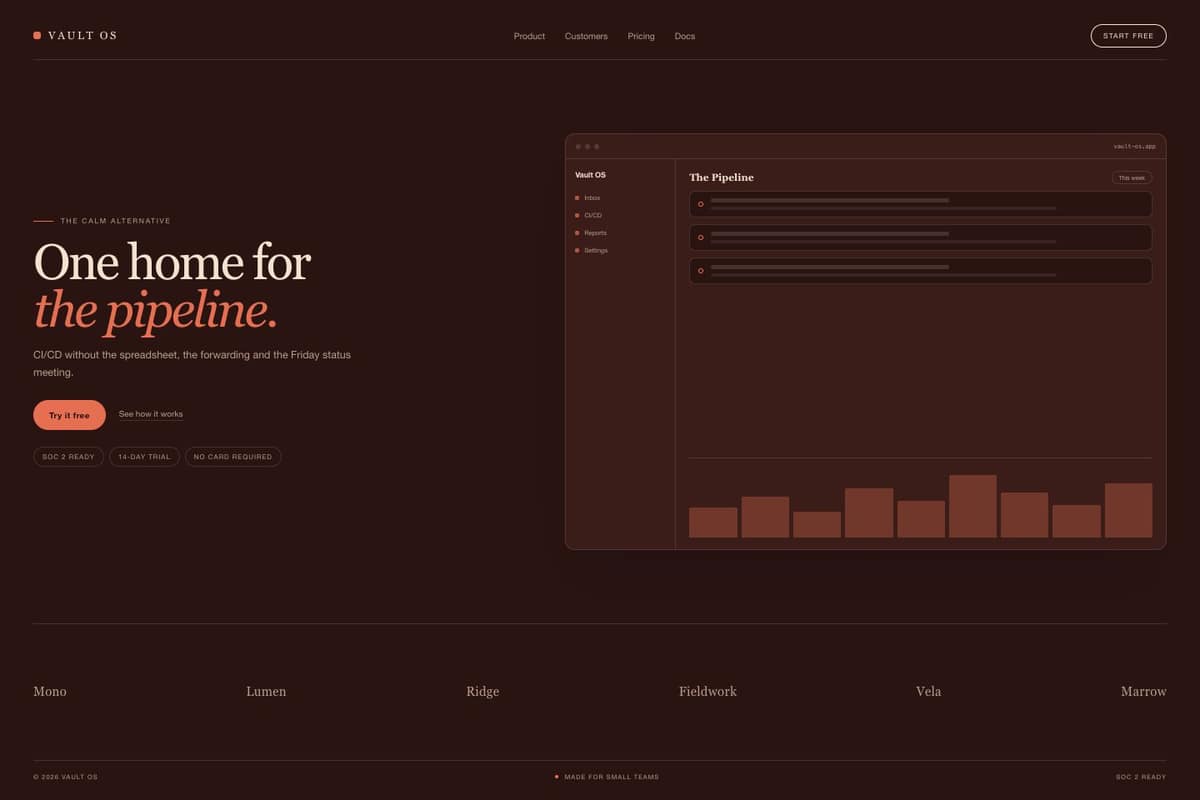The image size is (1200, 800).
Task: Click the vault-os.app address text
Action: (x=1134, y=146)
